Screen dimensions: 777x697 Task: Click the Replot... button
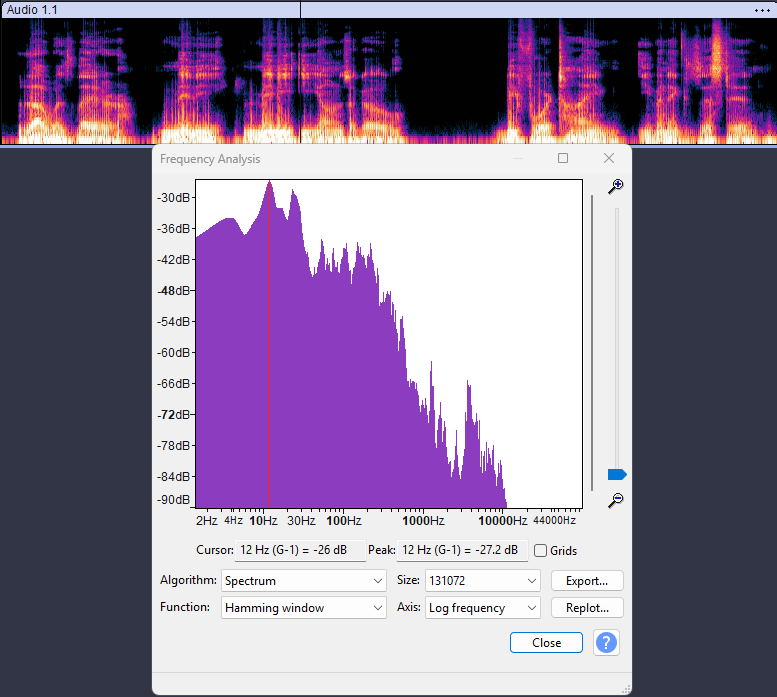[587, 608]
